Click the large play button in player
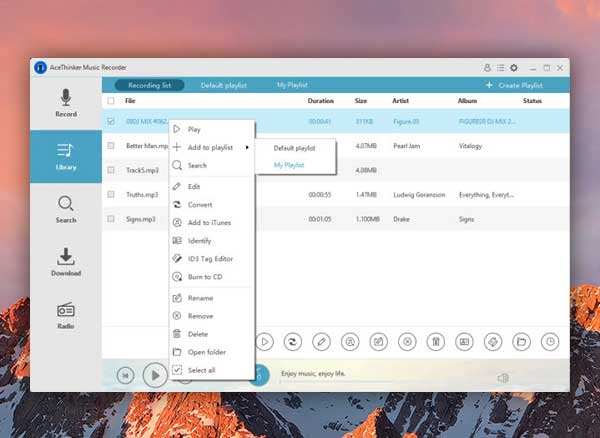The height and width of the screenshot is (438, 600). coord(155,375)
